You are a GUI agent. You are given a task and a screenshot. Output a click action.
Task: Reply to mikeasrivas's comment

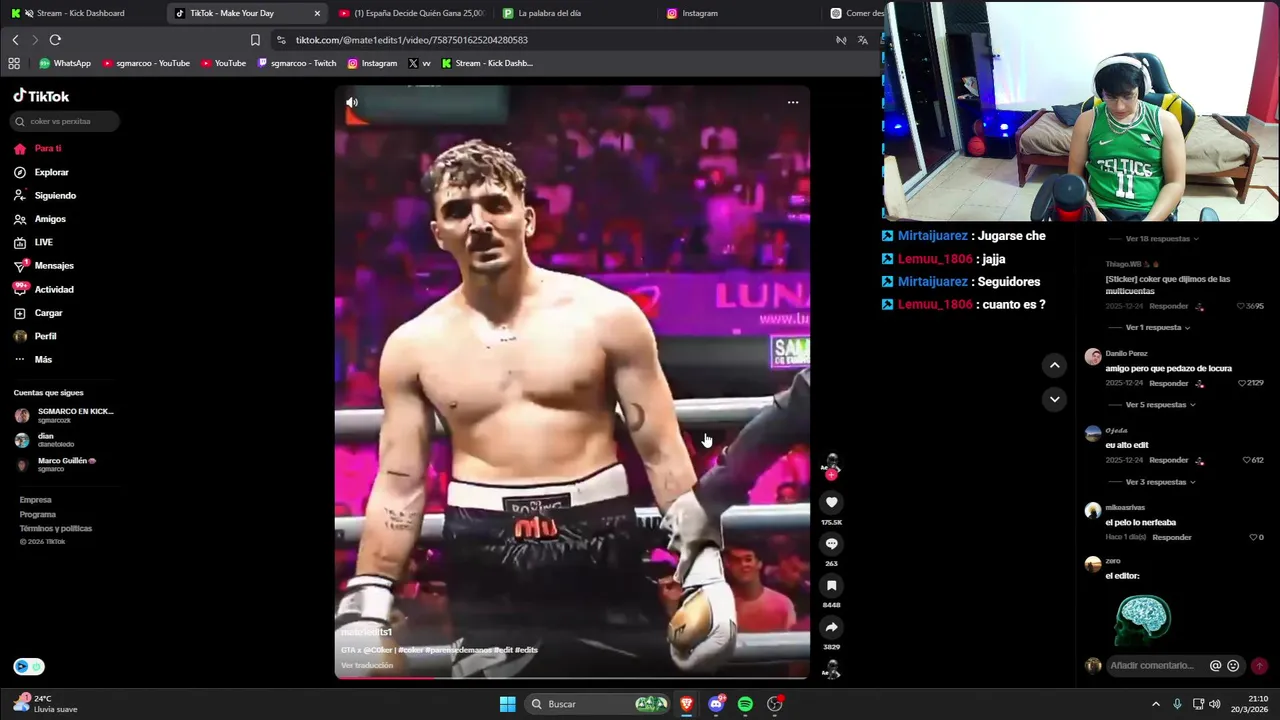[1171, 537]
